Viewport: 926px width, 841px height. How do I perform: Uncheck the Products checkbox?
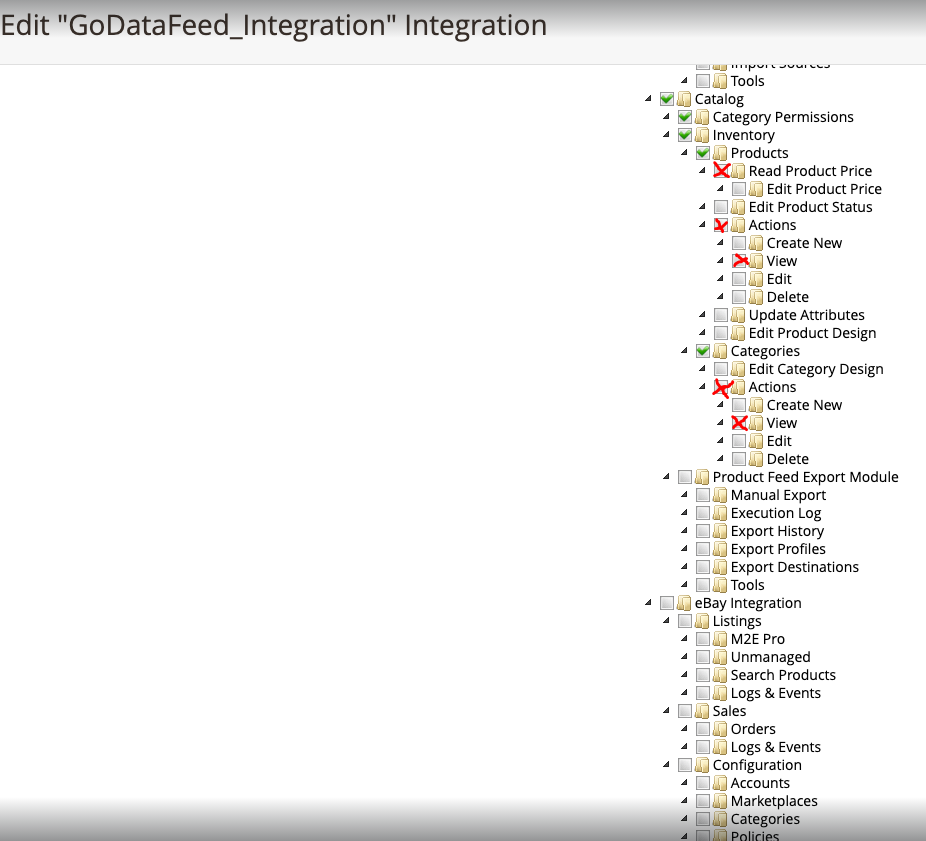pos(703,153)
